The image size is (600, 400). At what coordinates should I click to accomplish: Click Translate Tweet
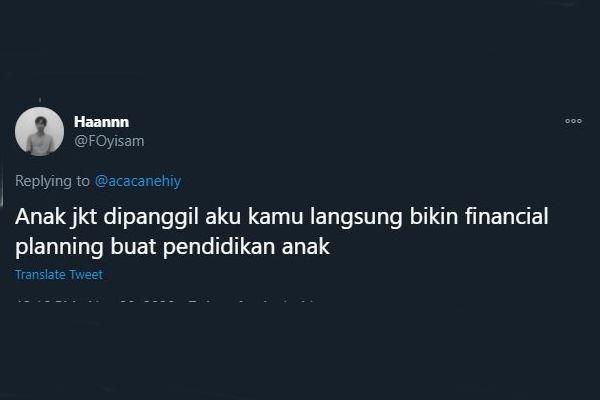point(59,274)
